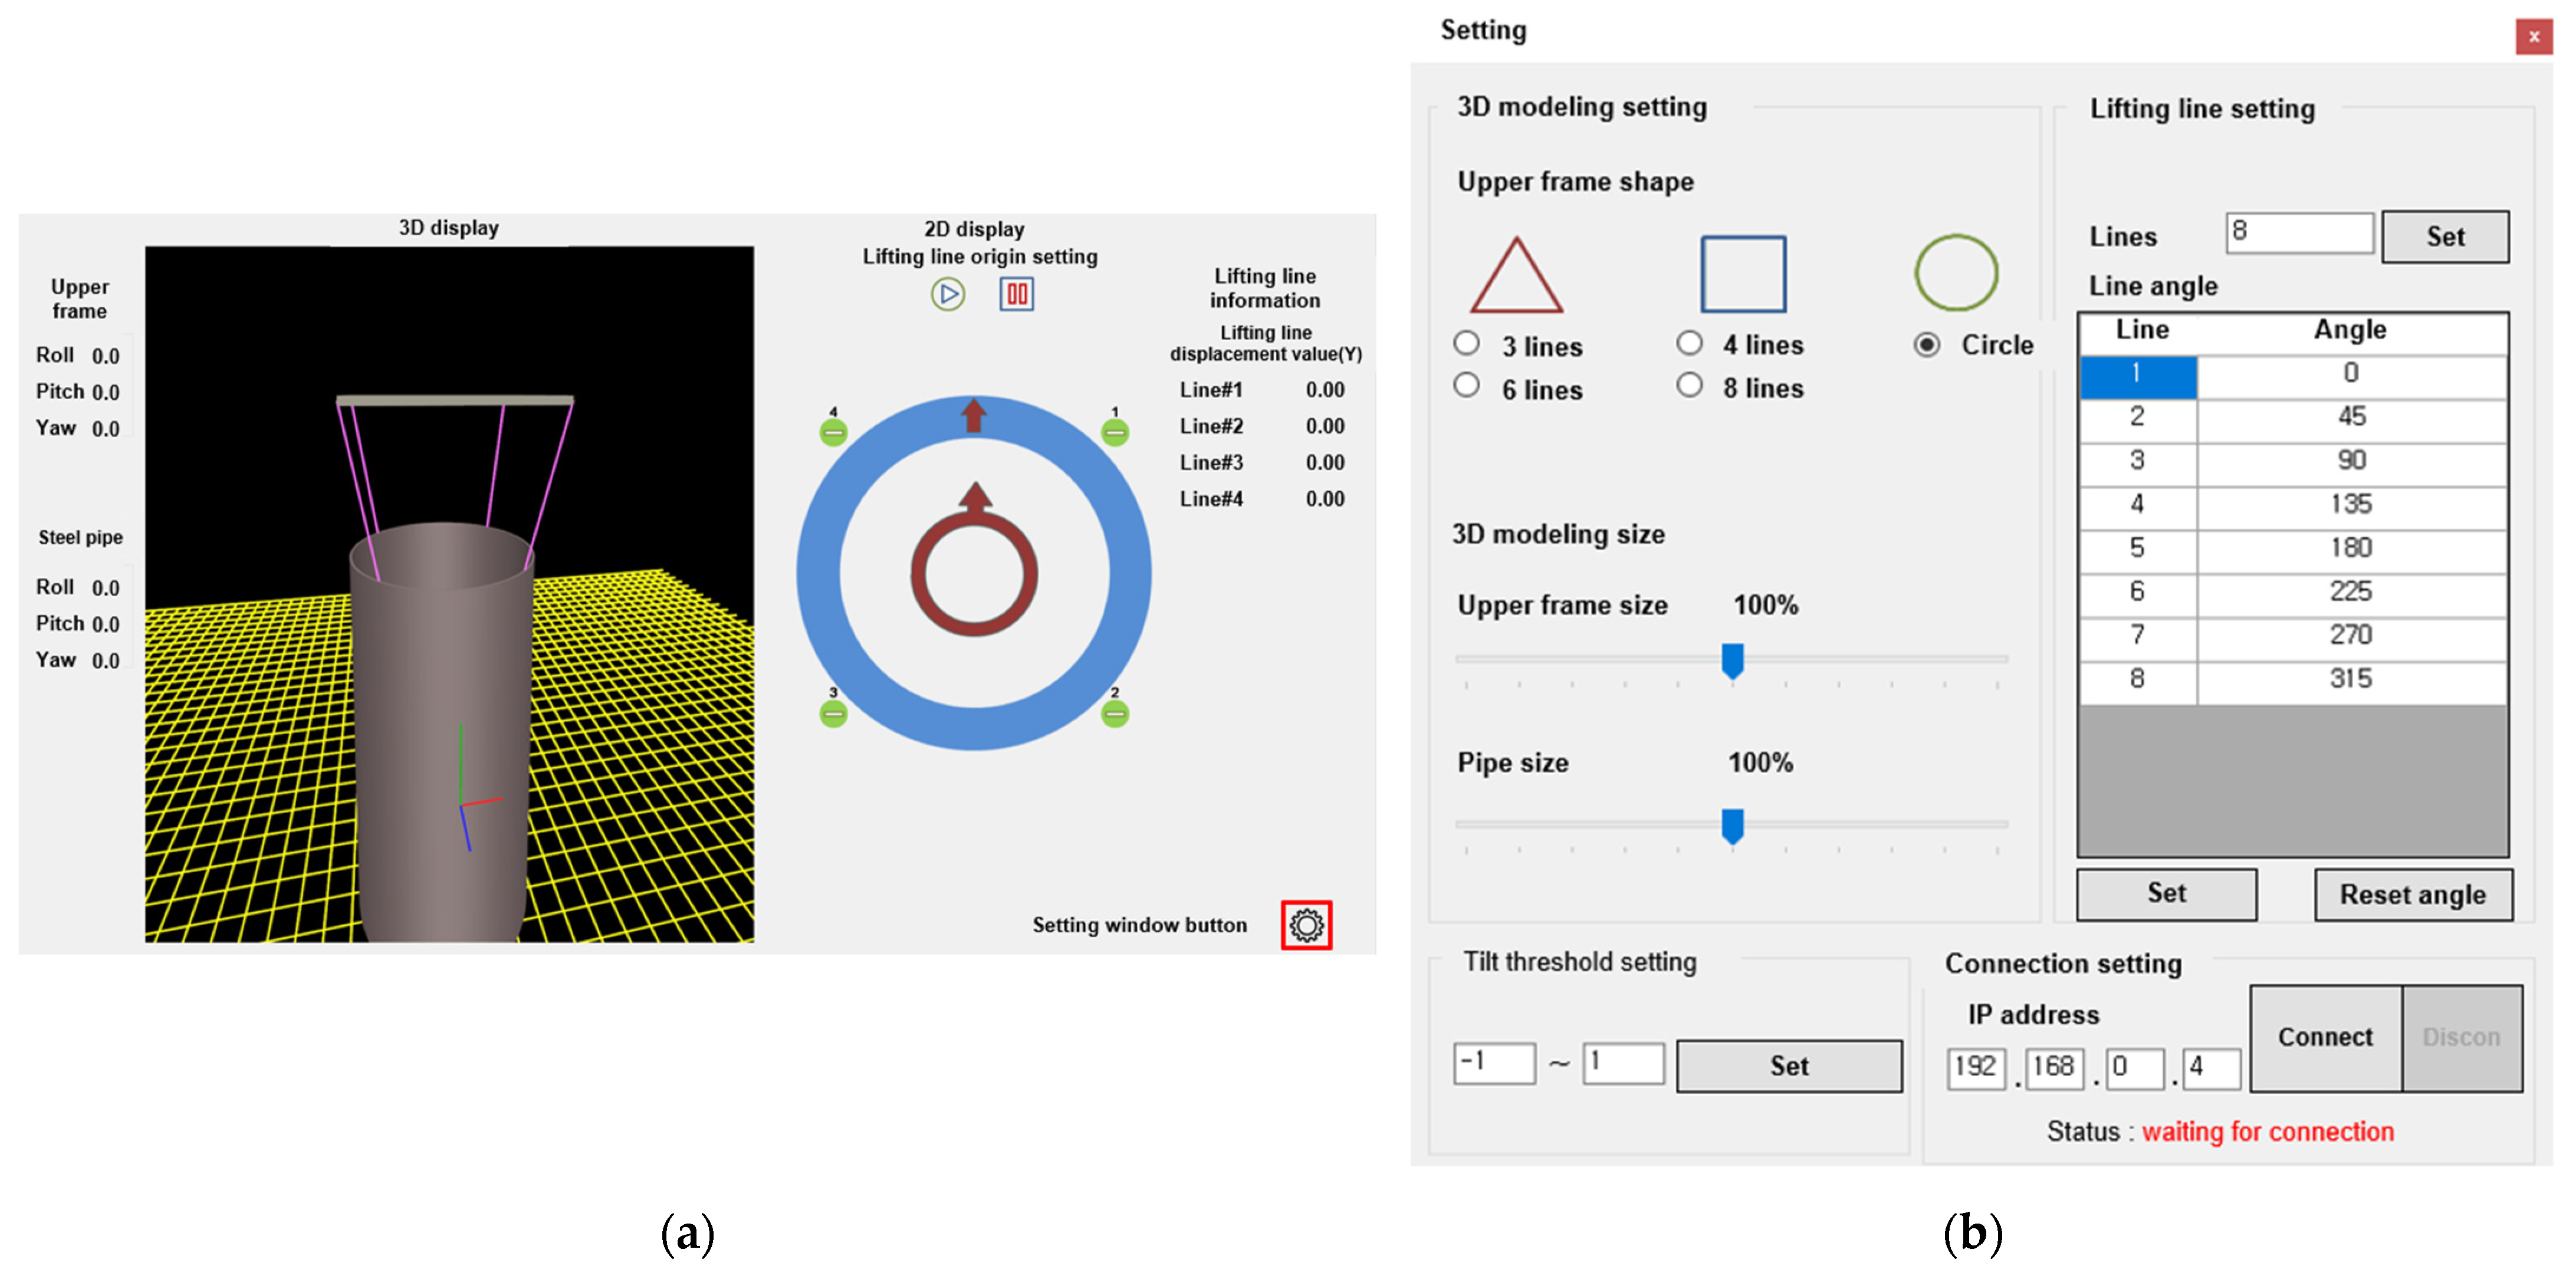Click the green origin marker for line 3
Viewport: 2576px width, 1279px height.
tap(833, 714)
